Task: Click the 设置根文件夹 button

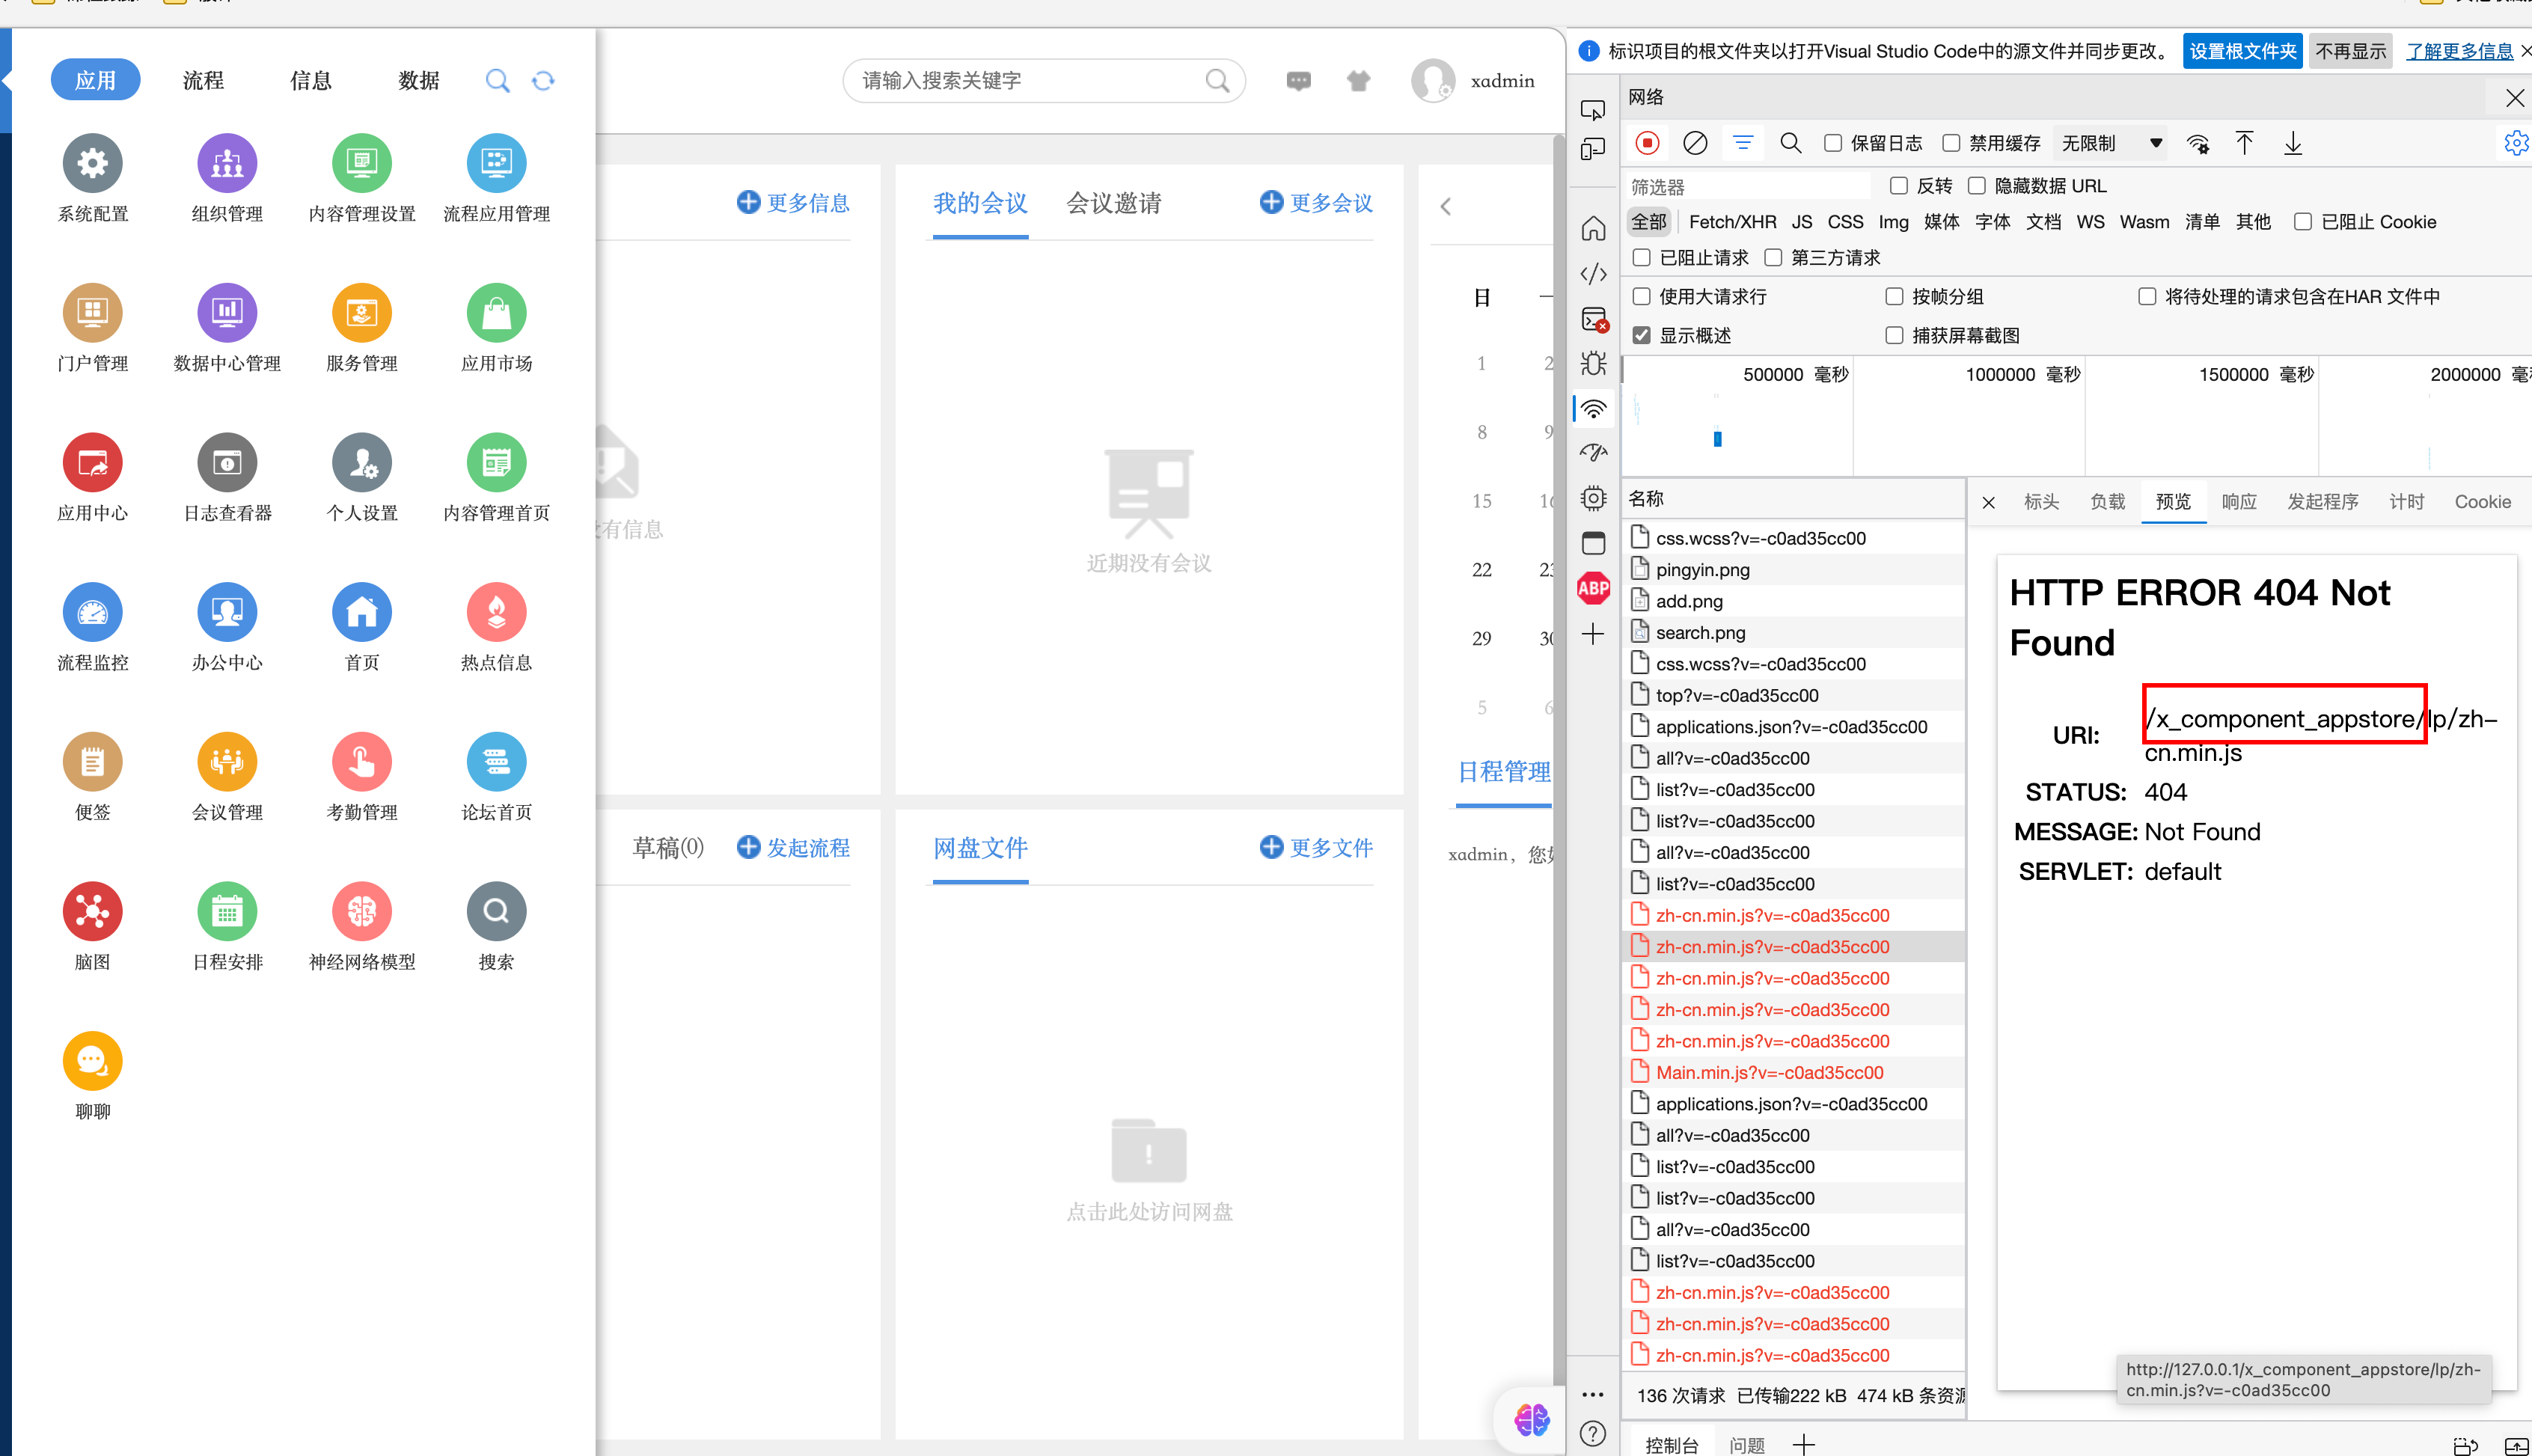Action: click(2242, 51)
